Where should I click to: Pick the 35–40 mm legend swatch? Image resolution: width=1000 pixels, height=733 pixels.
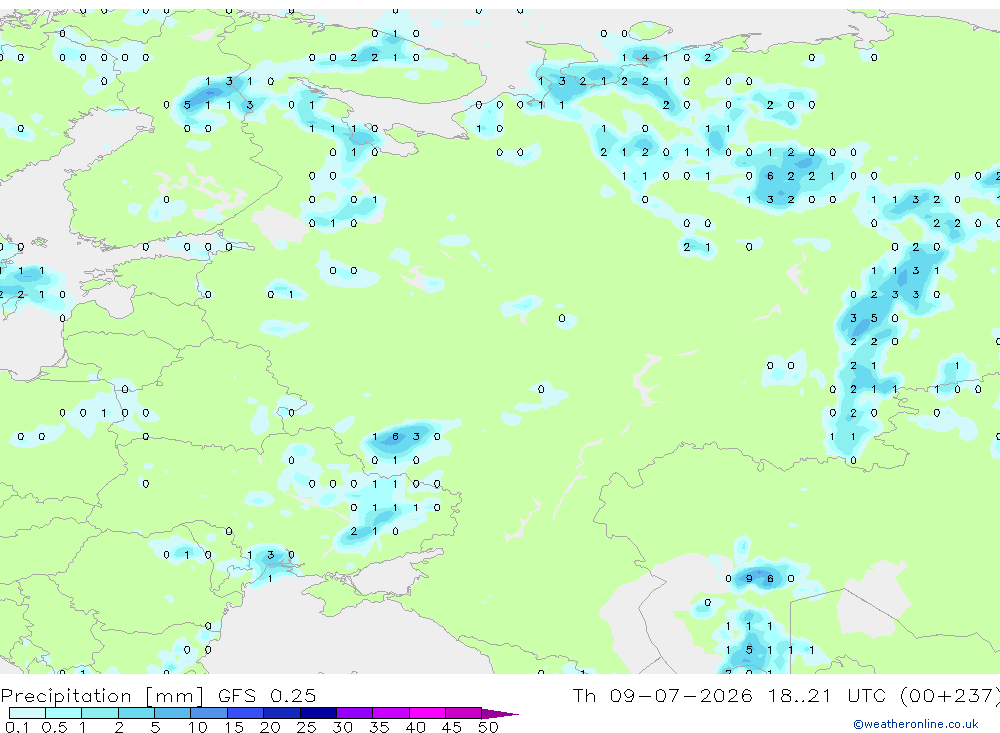point(391,713)
